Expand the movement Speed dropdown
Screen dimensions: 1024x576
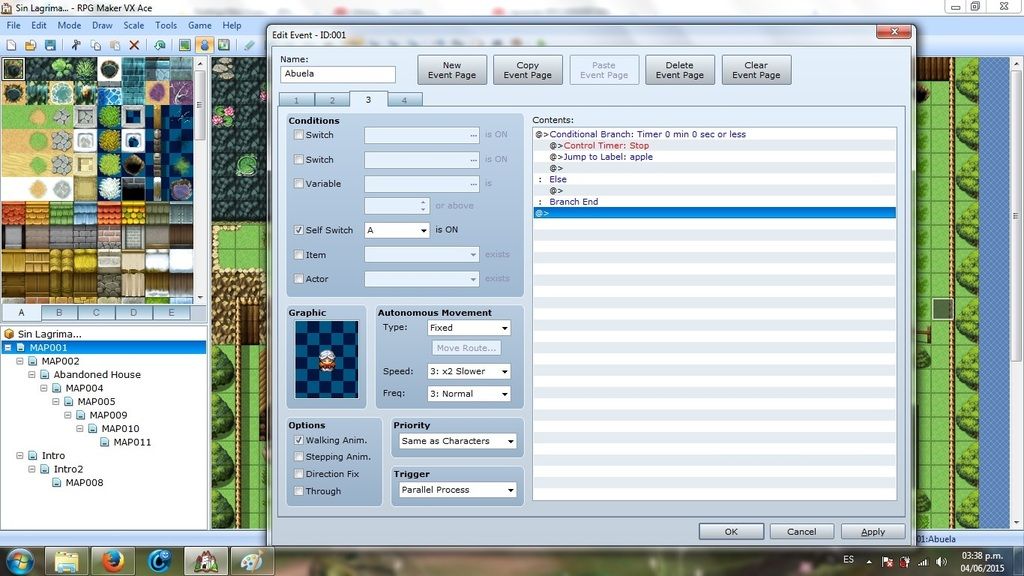click(x=469, y=371)
